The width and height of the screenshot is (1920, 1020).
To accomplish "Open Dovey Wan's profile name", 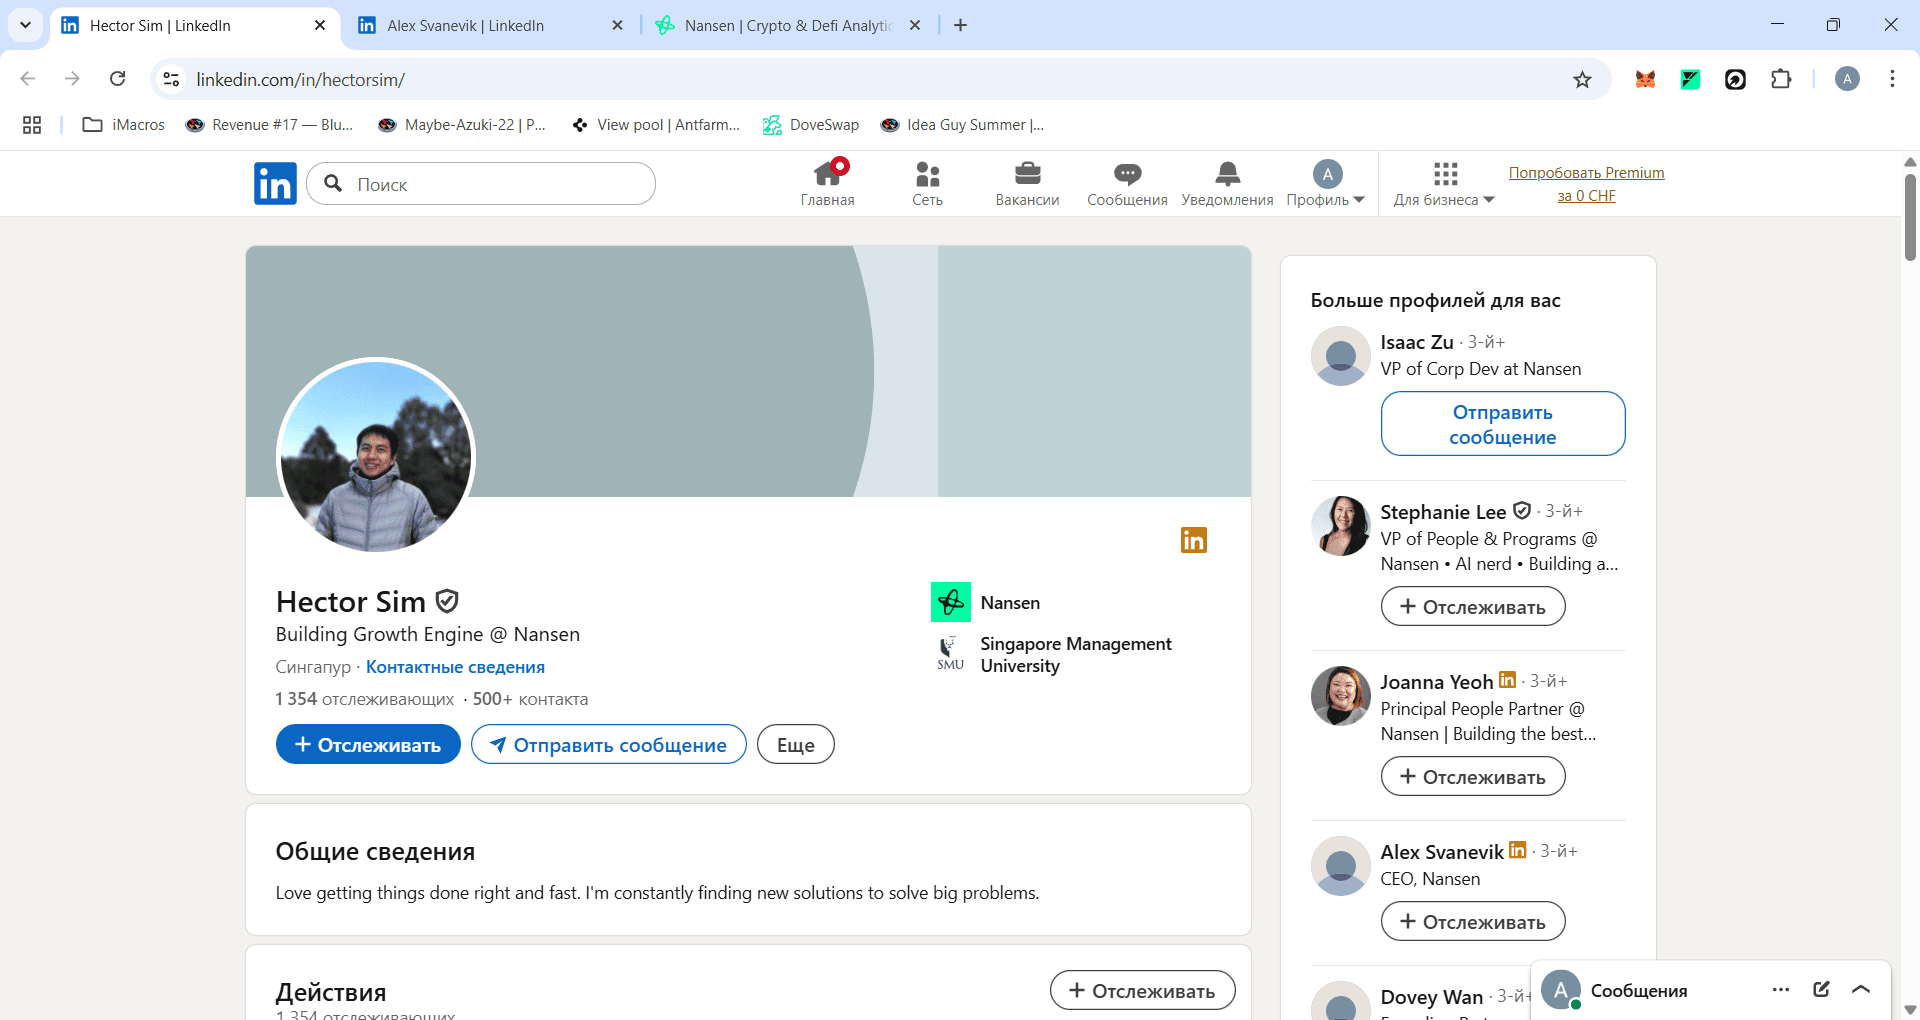I will tap(1431, 997).
